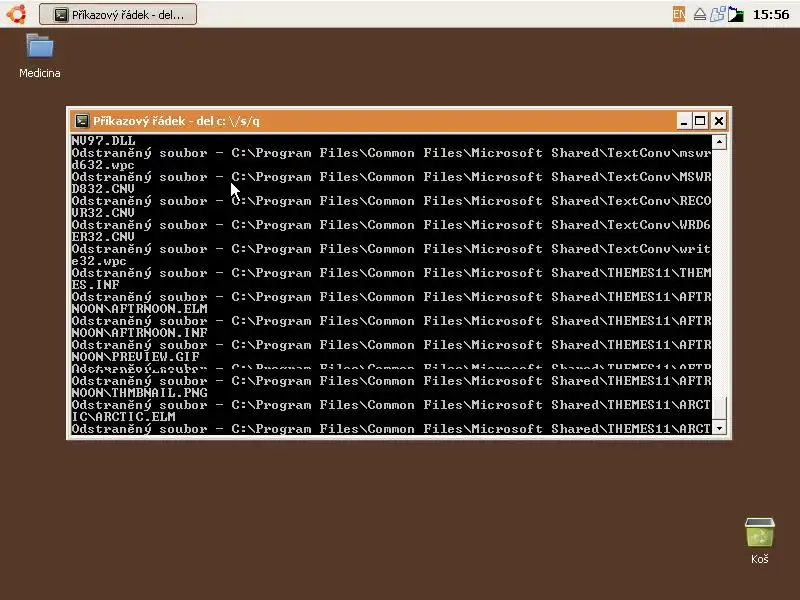
Task: Open the Koš recycle bin icon
Action: pos(759,541)
